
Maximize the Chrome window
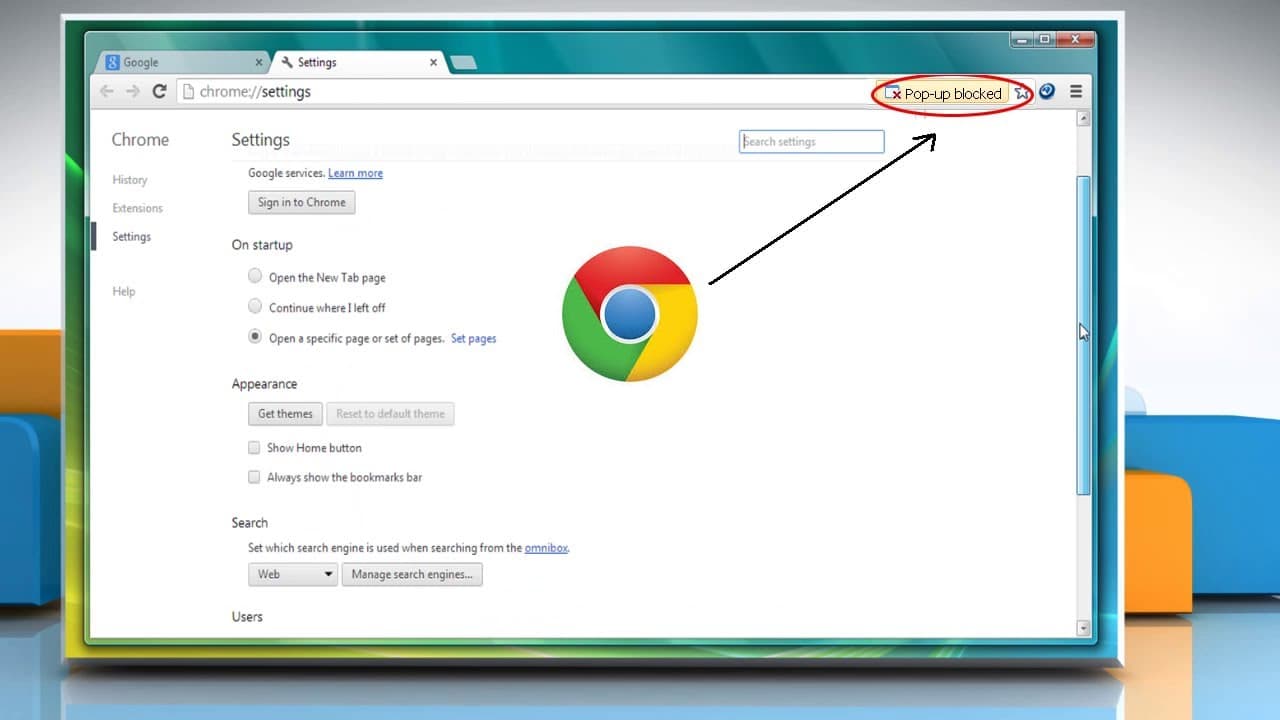coord(1045,39)
